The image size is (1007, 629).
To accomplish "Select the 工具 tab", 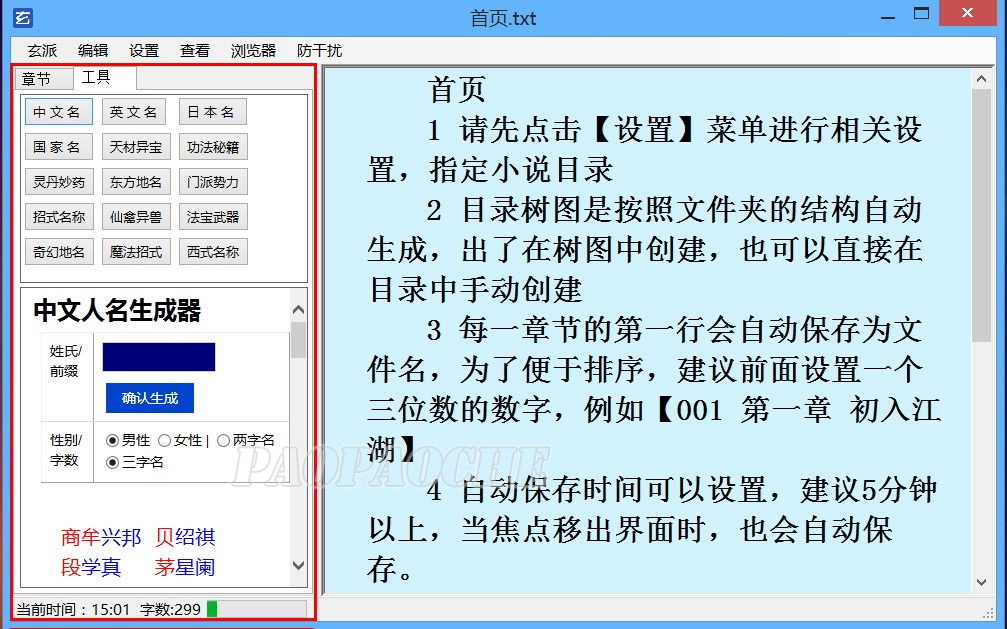I will click(x=104, y=78).
